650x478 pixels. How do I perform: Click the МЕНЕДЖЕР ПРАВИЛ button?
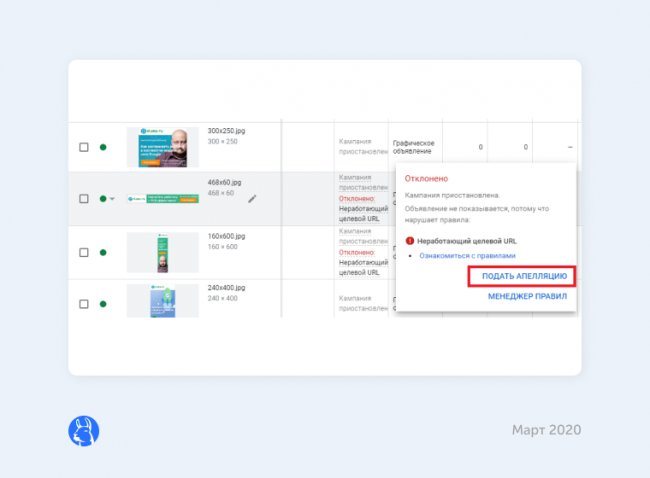click(x=527, y=297)
